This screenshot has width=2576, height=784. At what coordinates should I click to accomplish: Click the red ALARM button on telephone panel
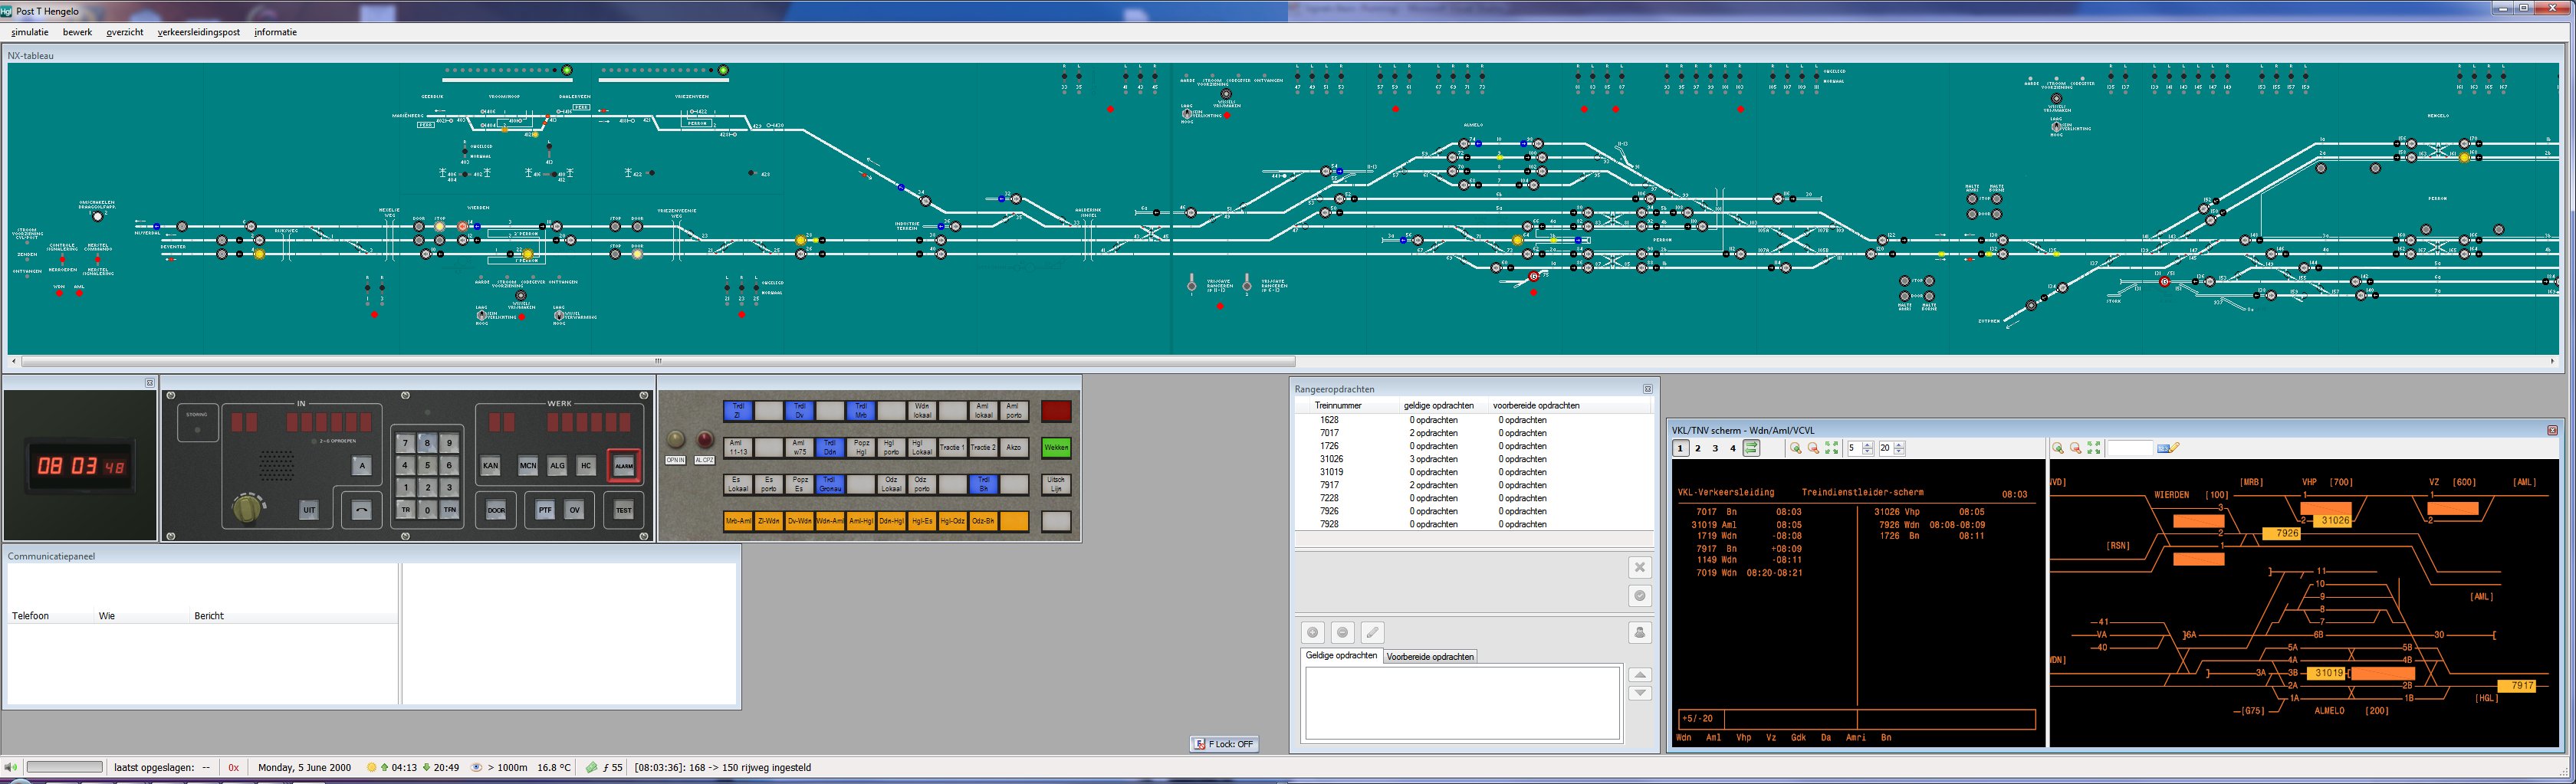tap(624, 466)
